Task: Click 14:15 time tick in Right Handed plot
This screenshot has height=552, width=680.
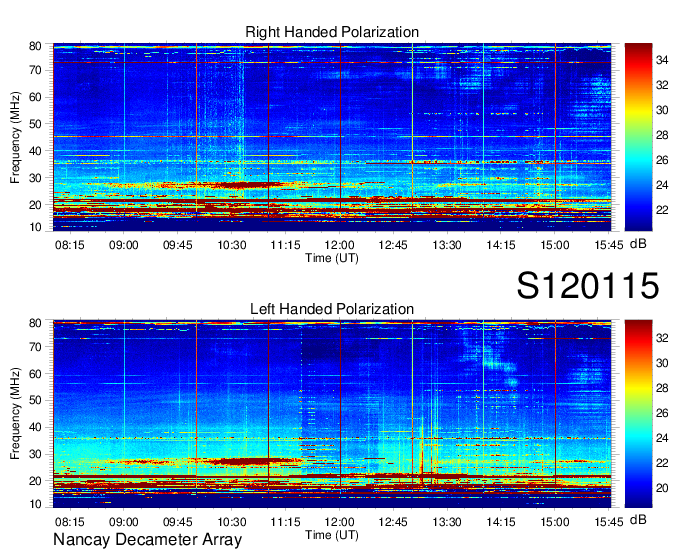Action: (501, 245)
